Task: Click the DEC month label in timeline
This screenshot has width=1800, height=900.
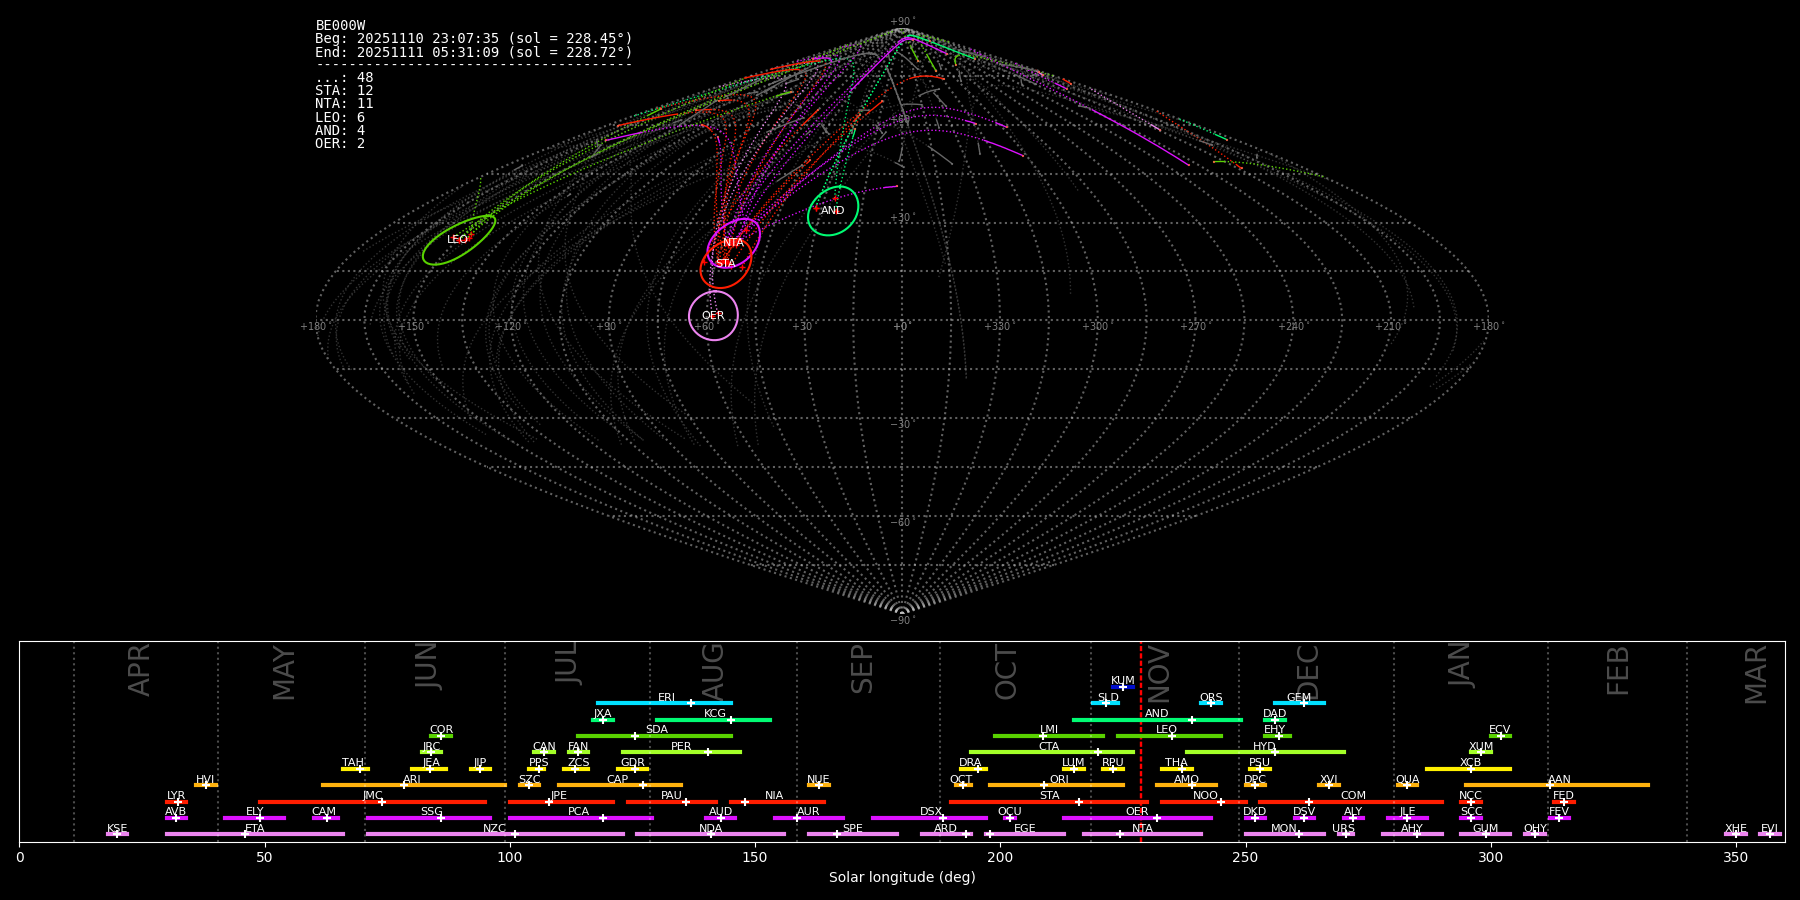Action: 1308,672
